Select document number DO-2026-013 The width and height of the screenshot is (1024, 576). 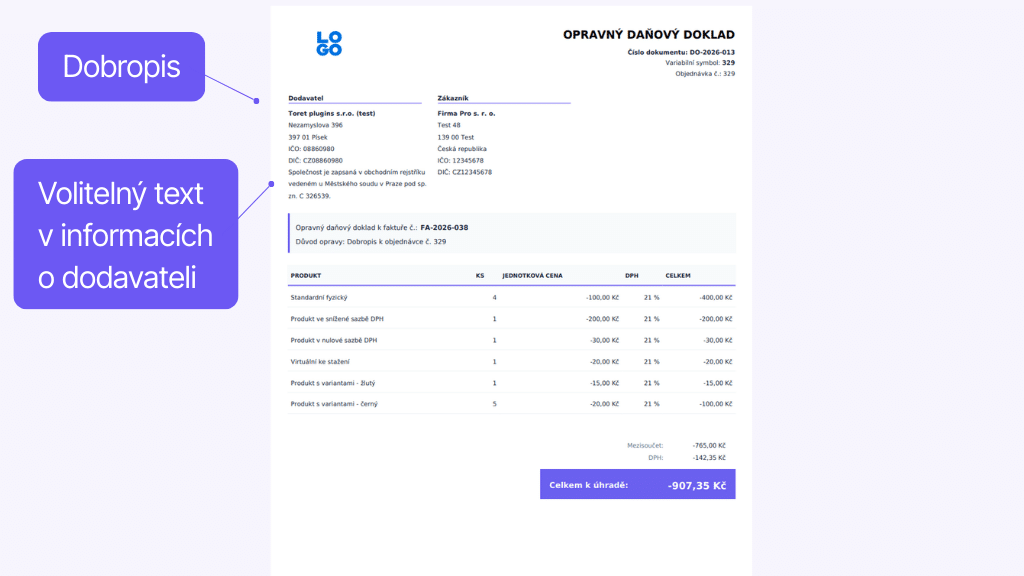[712, 51]
